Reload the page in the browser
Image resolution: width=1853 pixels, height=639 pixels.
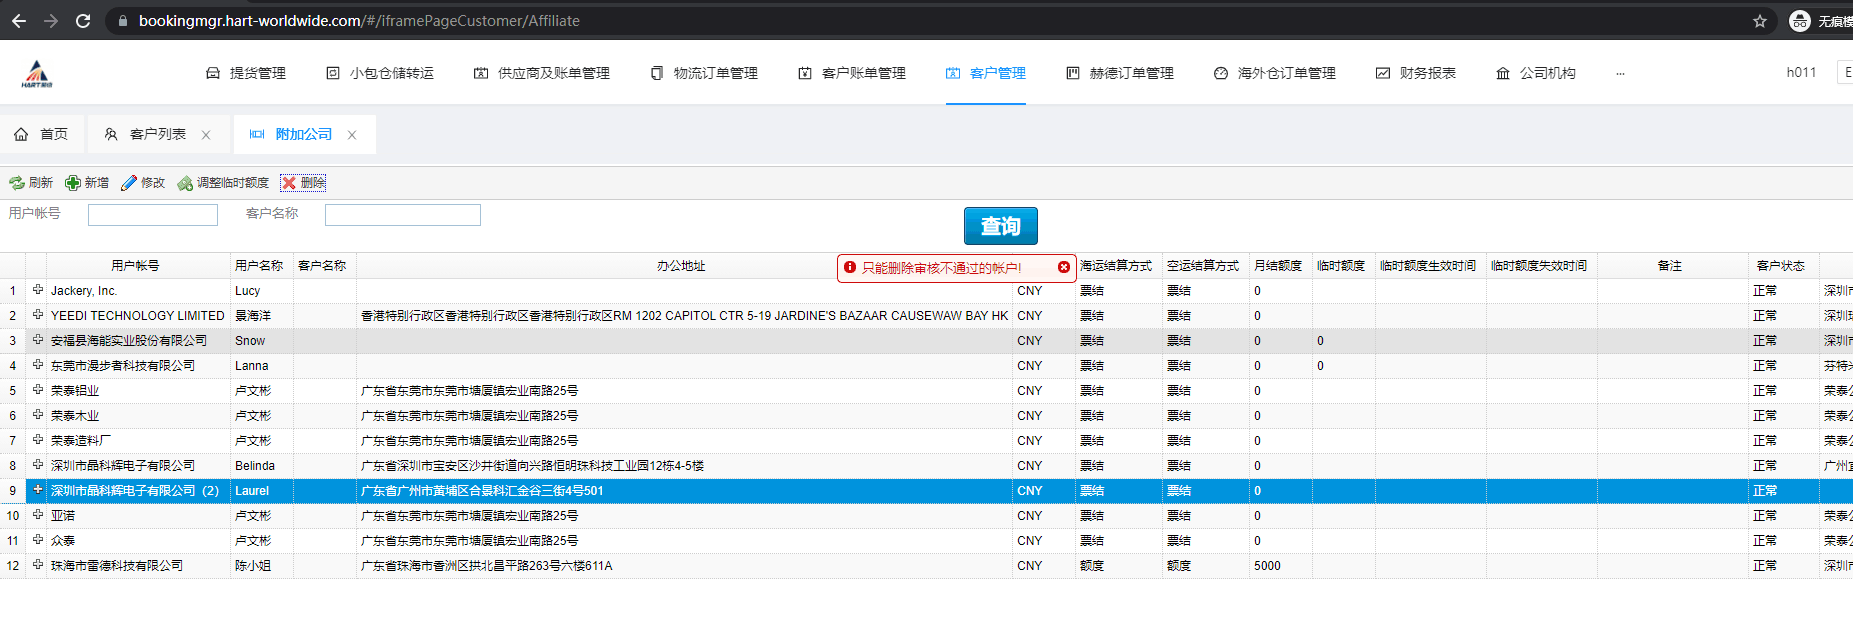click(83, 21)
